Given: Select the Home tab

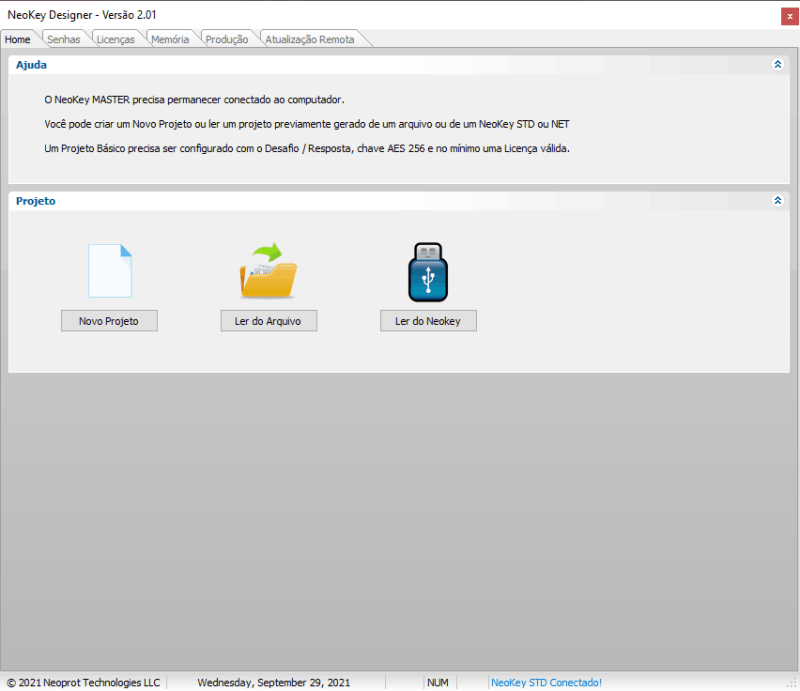Looking at the screenshot, I should click(x=18, y=39).
